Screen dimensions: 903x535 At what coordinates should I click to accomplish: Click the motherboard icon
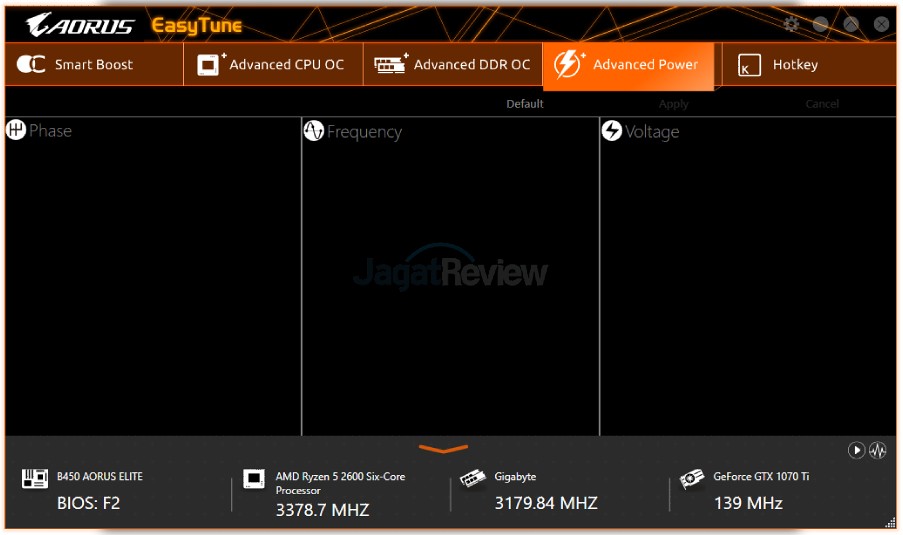(35, 478)
